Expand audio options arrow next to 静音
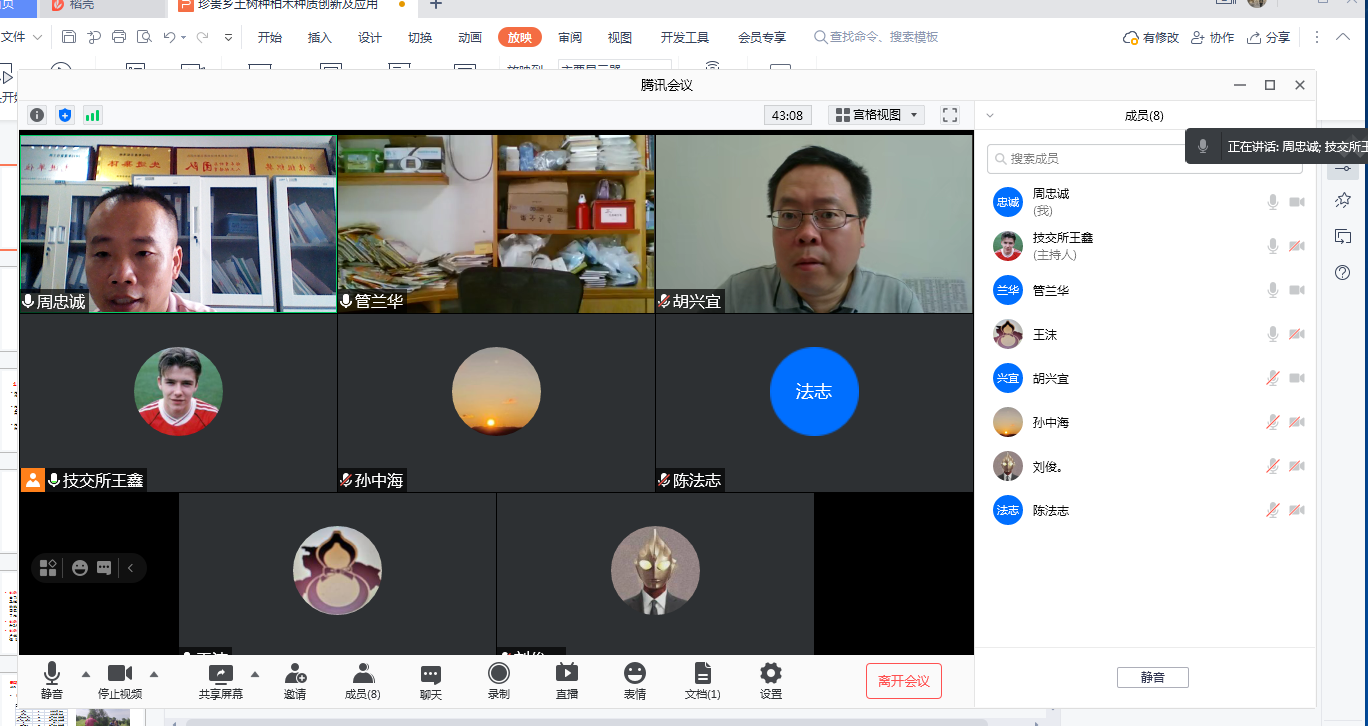This screenshot has width=1368, height=726. (85, 673)
